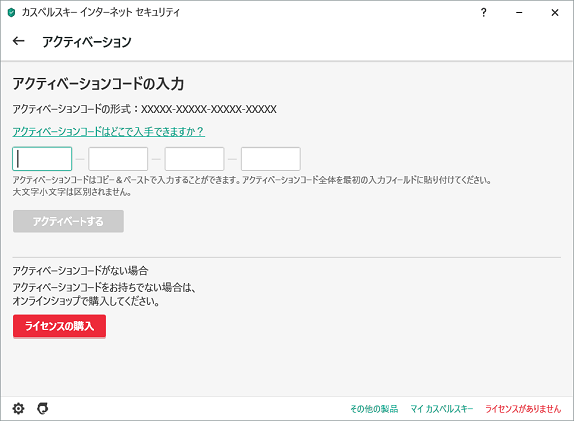
Task: Open the support agent icon beside the gear
Action: [43, 408]
